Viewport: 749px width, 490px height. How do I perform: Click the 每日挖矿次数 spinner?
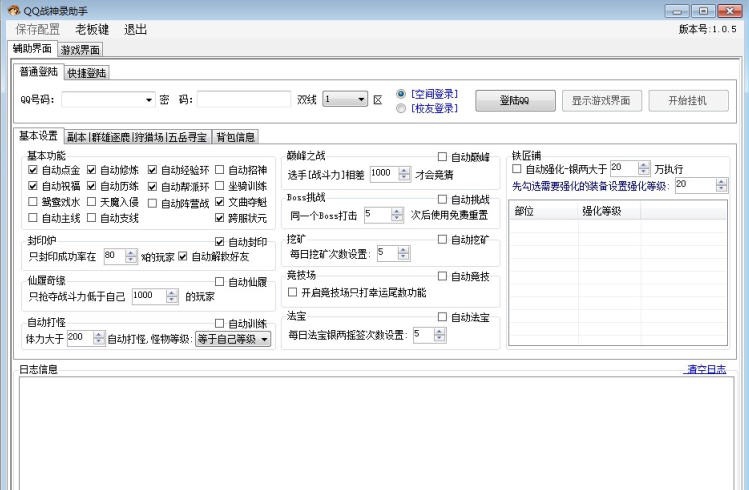(x=393, y=253)
